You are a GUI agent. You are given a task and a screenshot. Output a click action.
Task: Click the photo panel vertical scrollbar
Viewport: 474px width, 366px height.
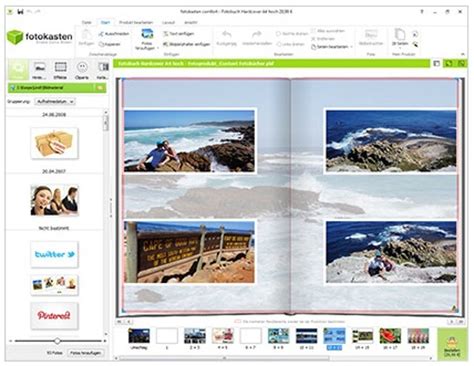tap(106, 122)
